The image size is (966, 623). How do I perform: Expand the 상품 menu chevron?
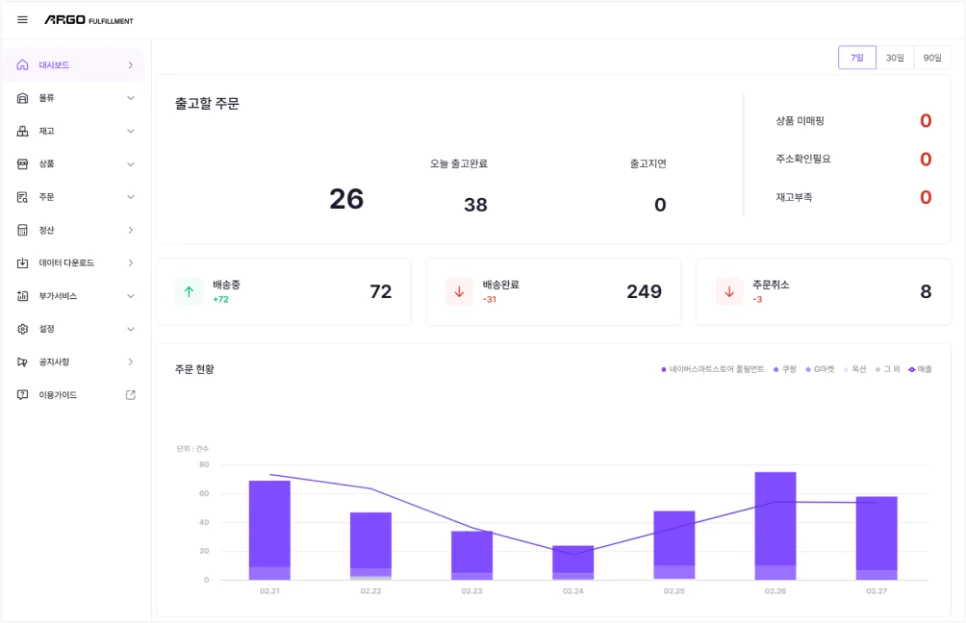tap(131, 164)
